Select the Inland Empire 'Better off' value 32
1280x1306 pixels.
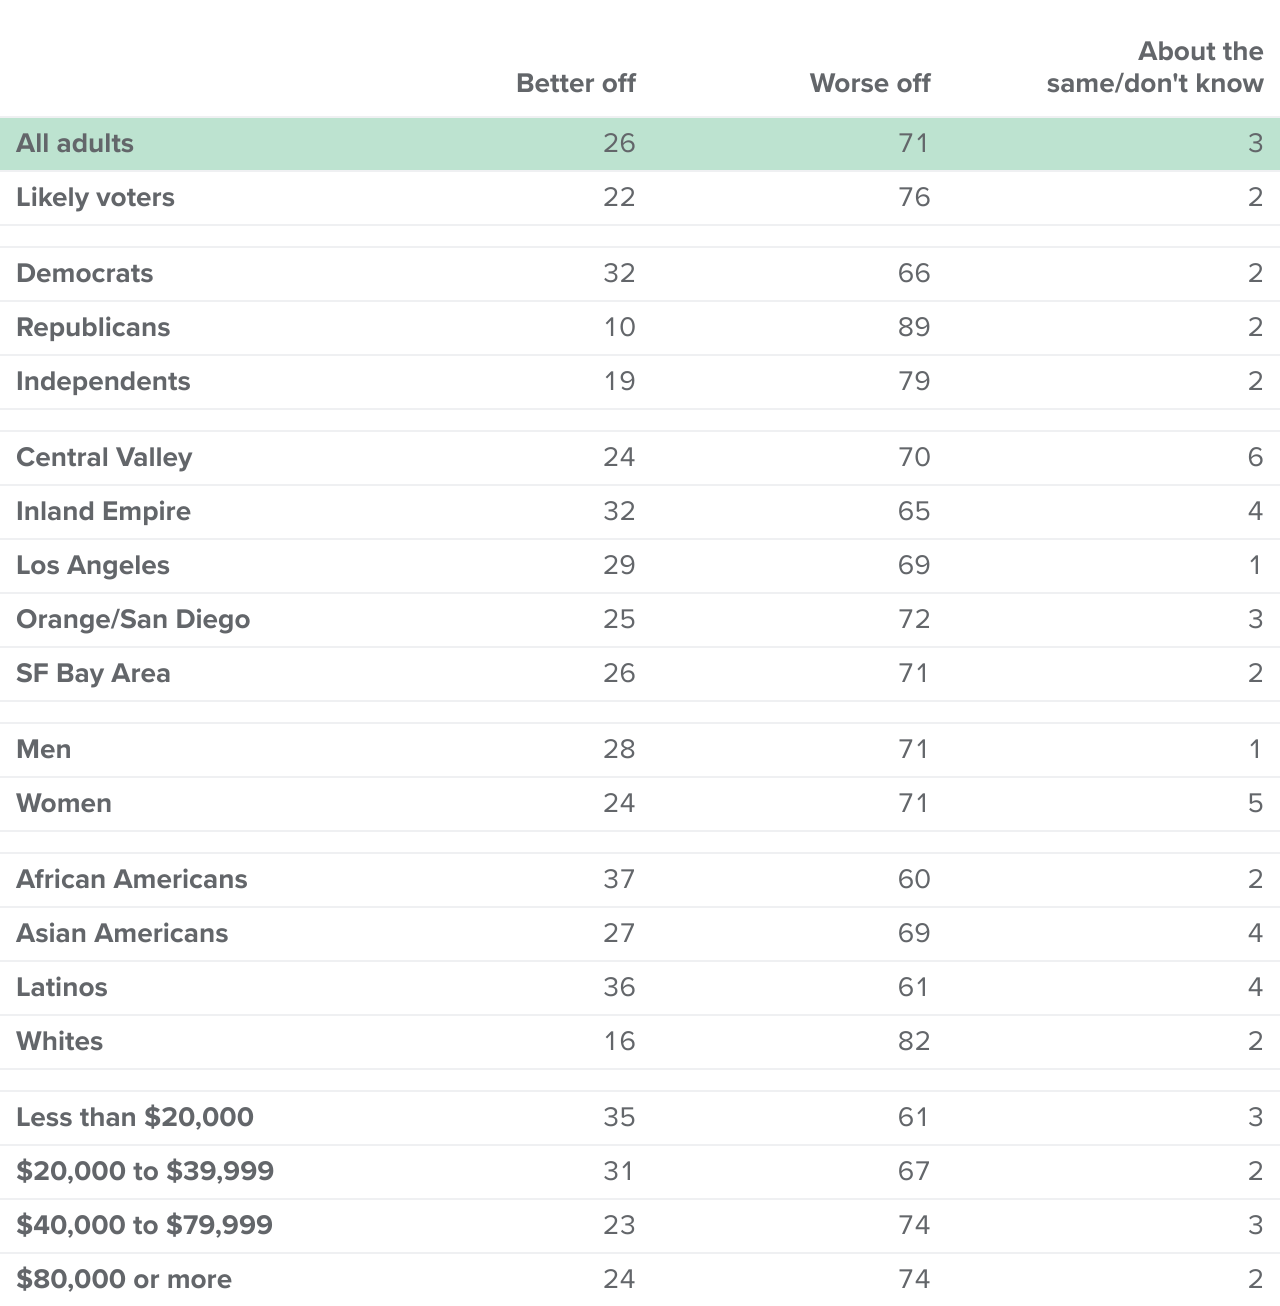pos(619,511)
